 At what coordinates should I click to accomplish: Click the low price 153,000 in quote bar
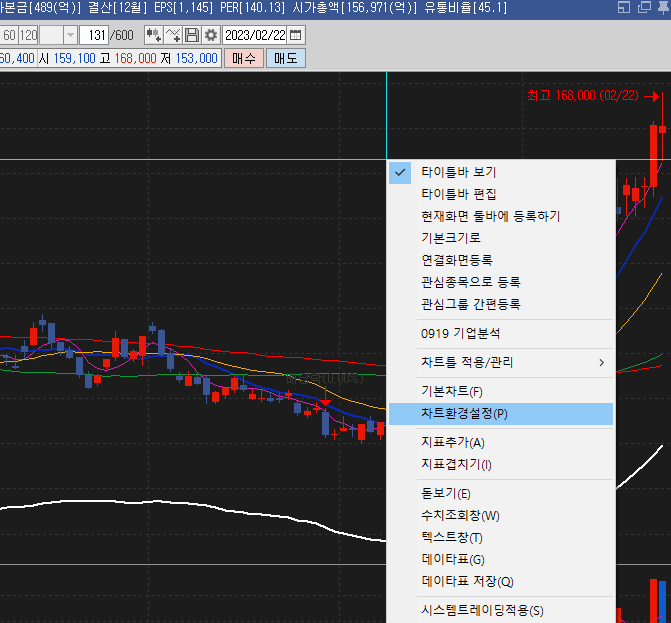(196, 58)
